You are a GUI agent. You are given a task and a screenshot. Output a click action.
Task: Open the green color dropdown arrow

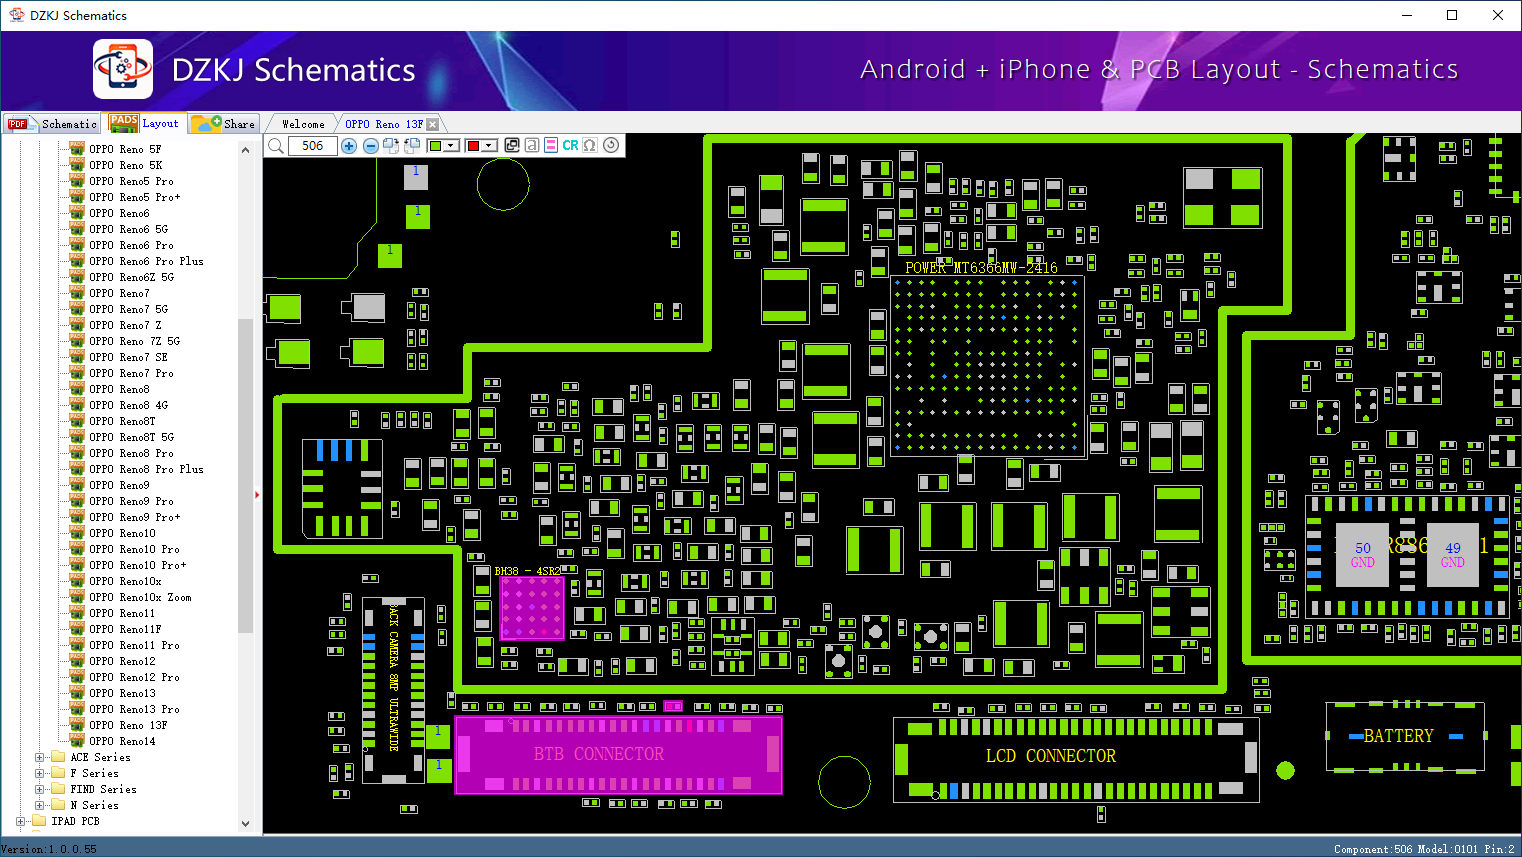(452, 146)
